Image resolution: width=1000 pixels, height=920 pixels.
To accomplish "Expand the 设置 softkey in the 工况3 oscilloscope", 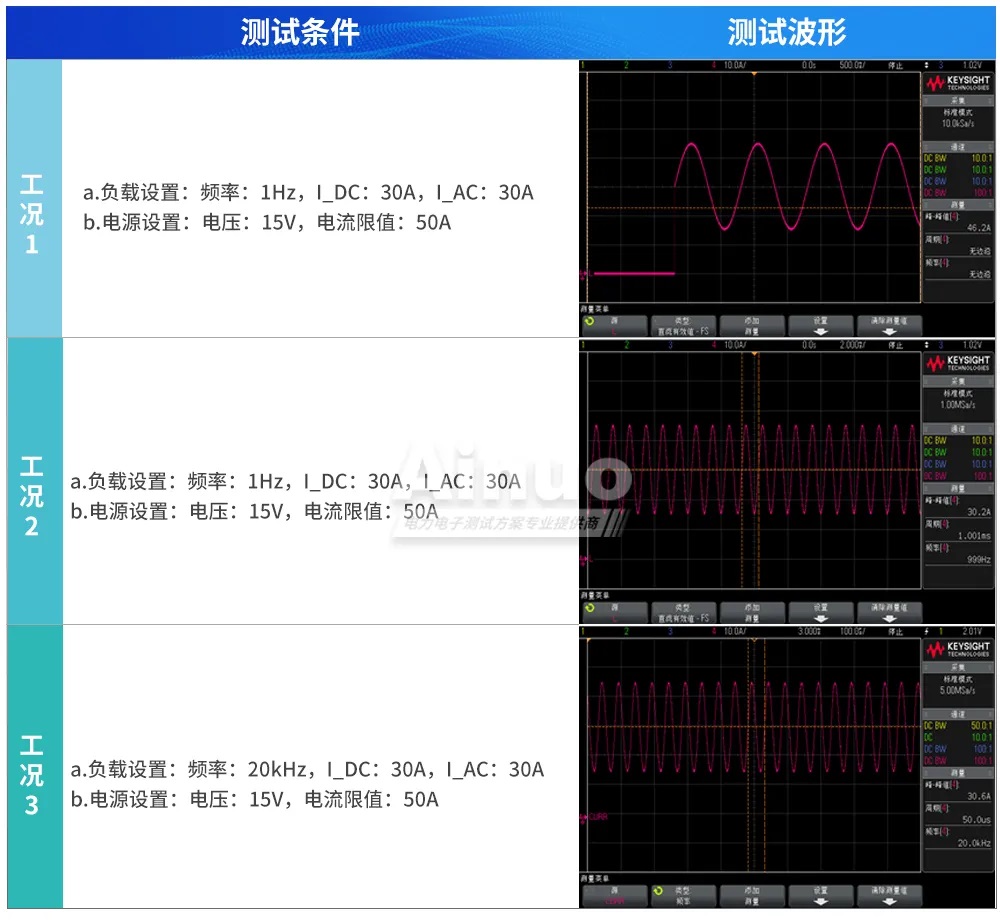I will tap(820, 895).
